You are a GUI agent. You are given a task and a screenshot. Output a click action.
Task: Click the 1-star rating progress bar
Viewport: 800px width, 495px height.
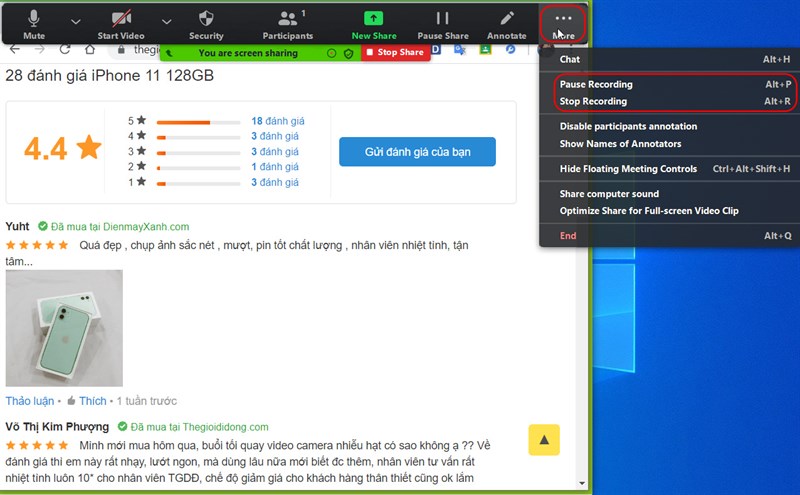(198, 184)
